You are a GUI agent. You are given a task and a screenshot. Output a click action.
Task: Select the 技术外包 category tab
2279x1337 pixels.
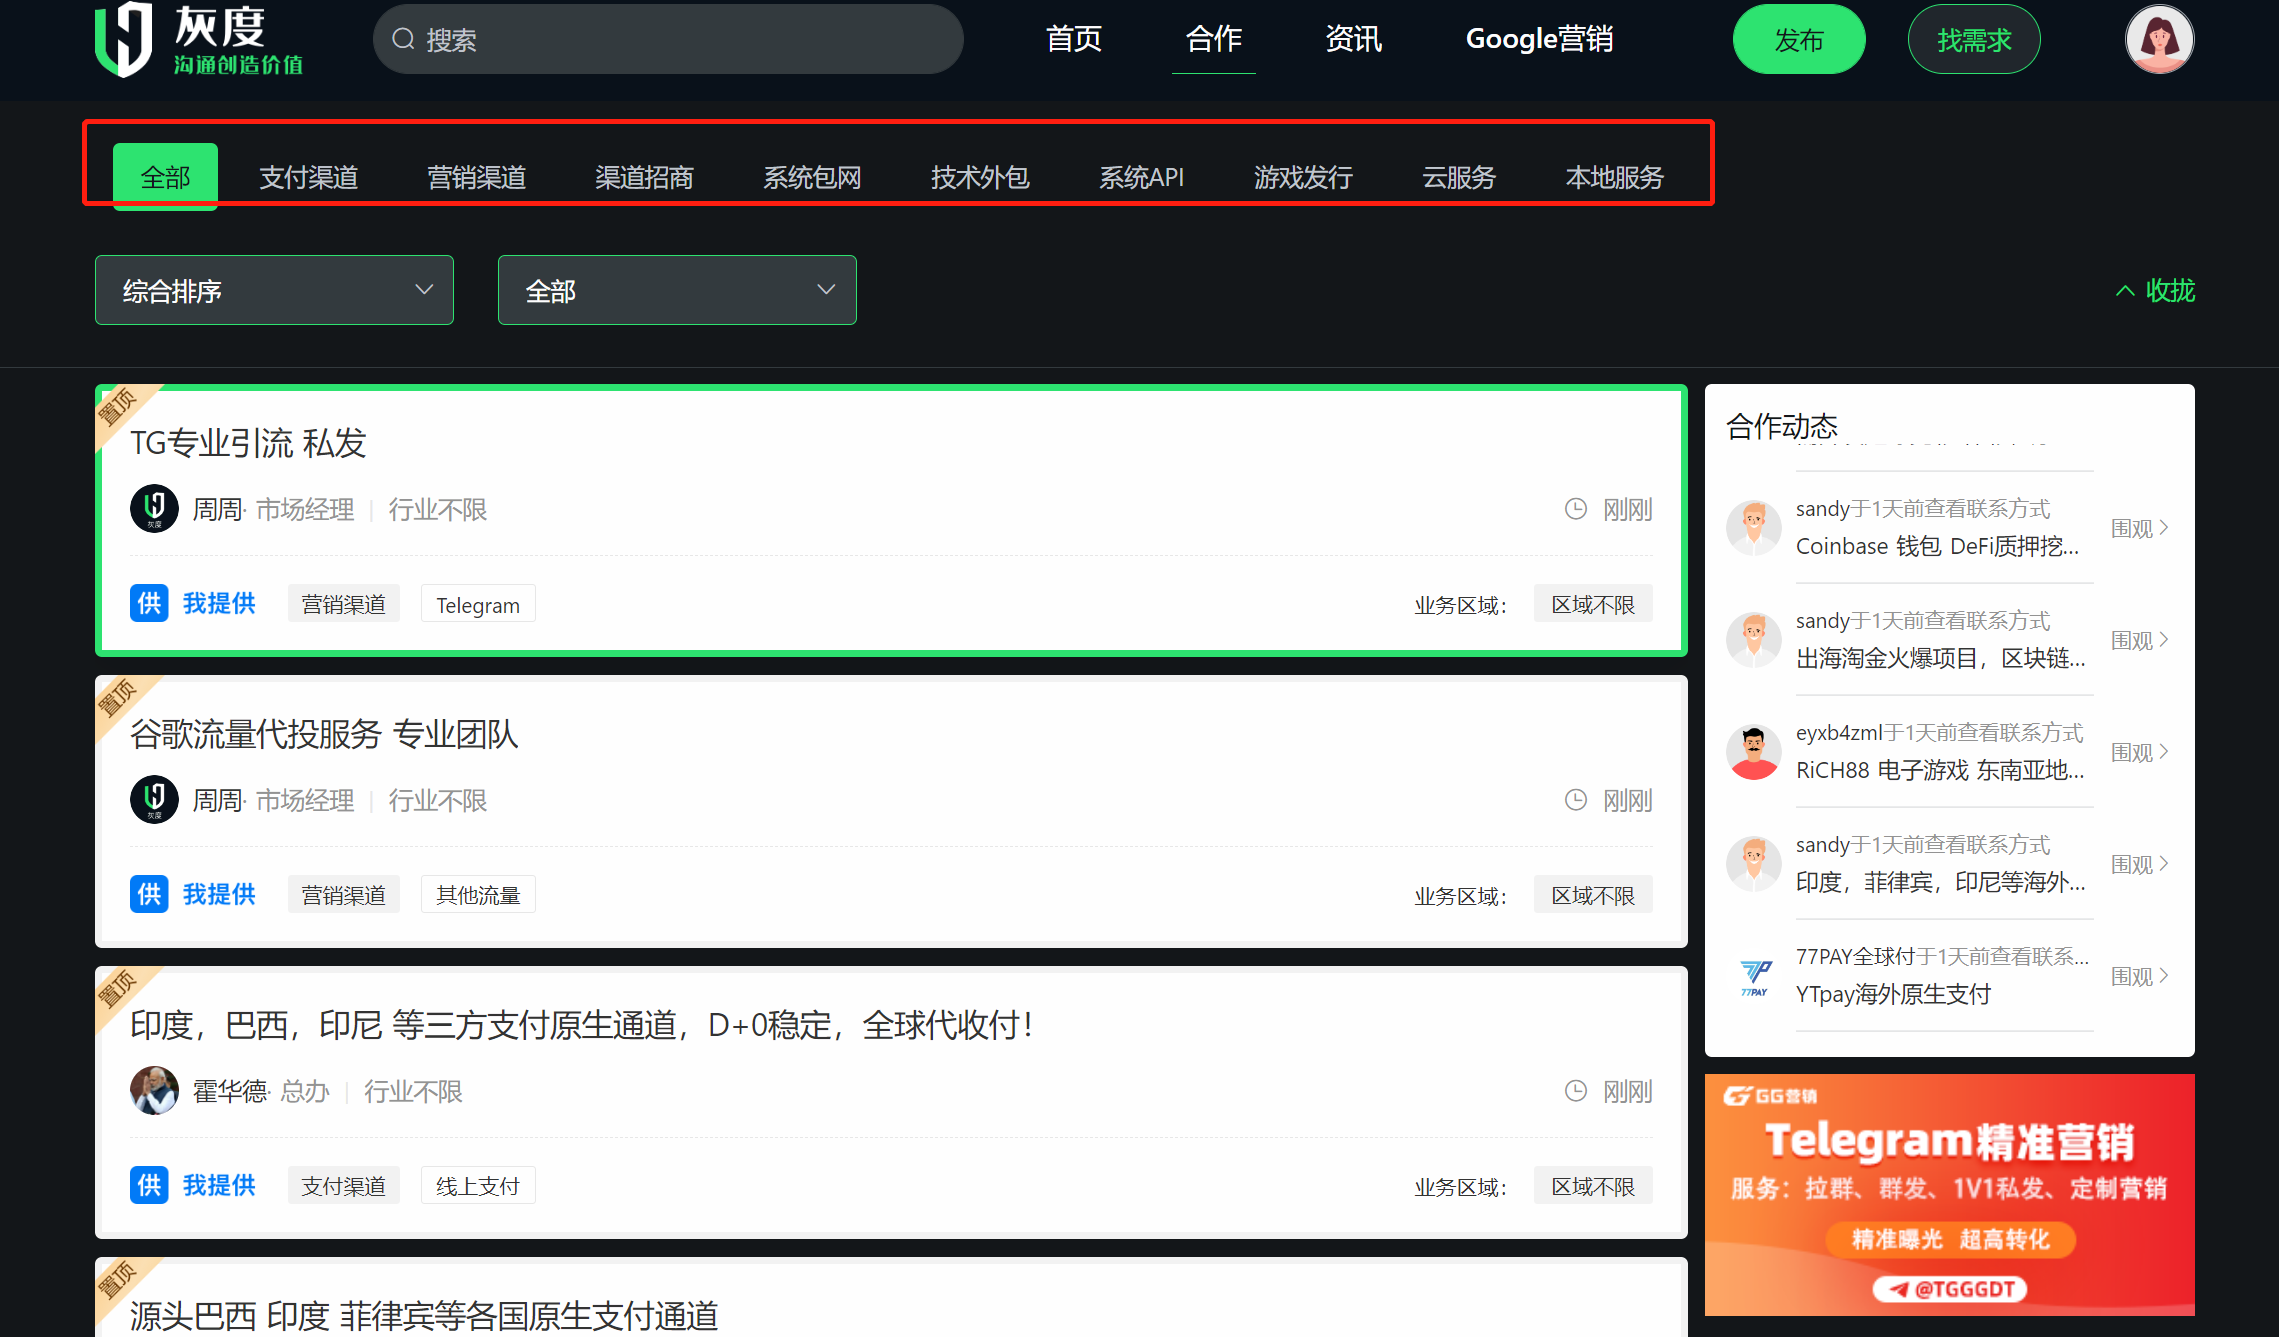tap(980, 177)
